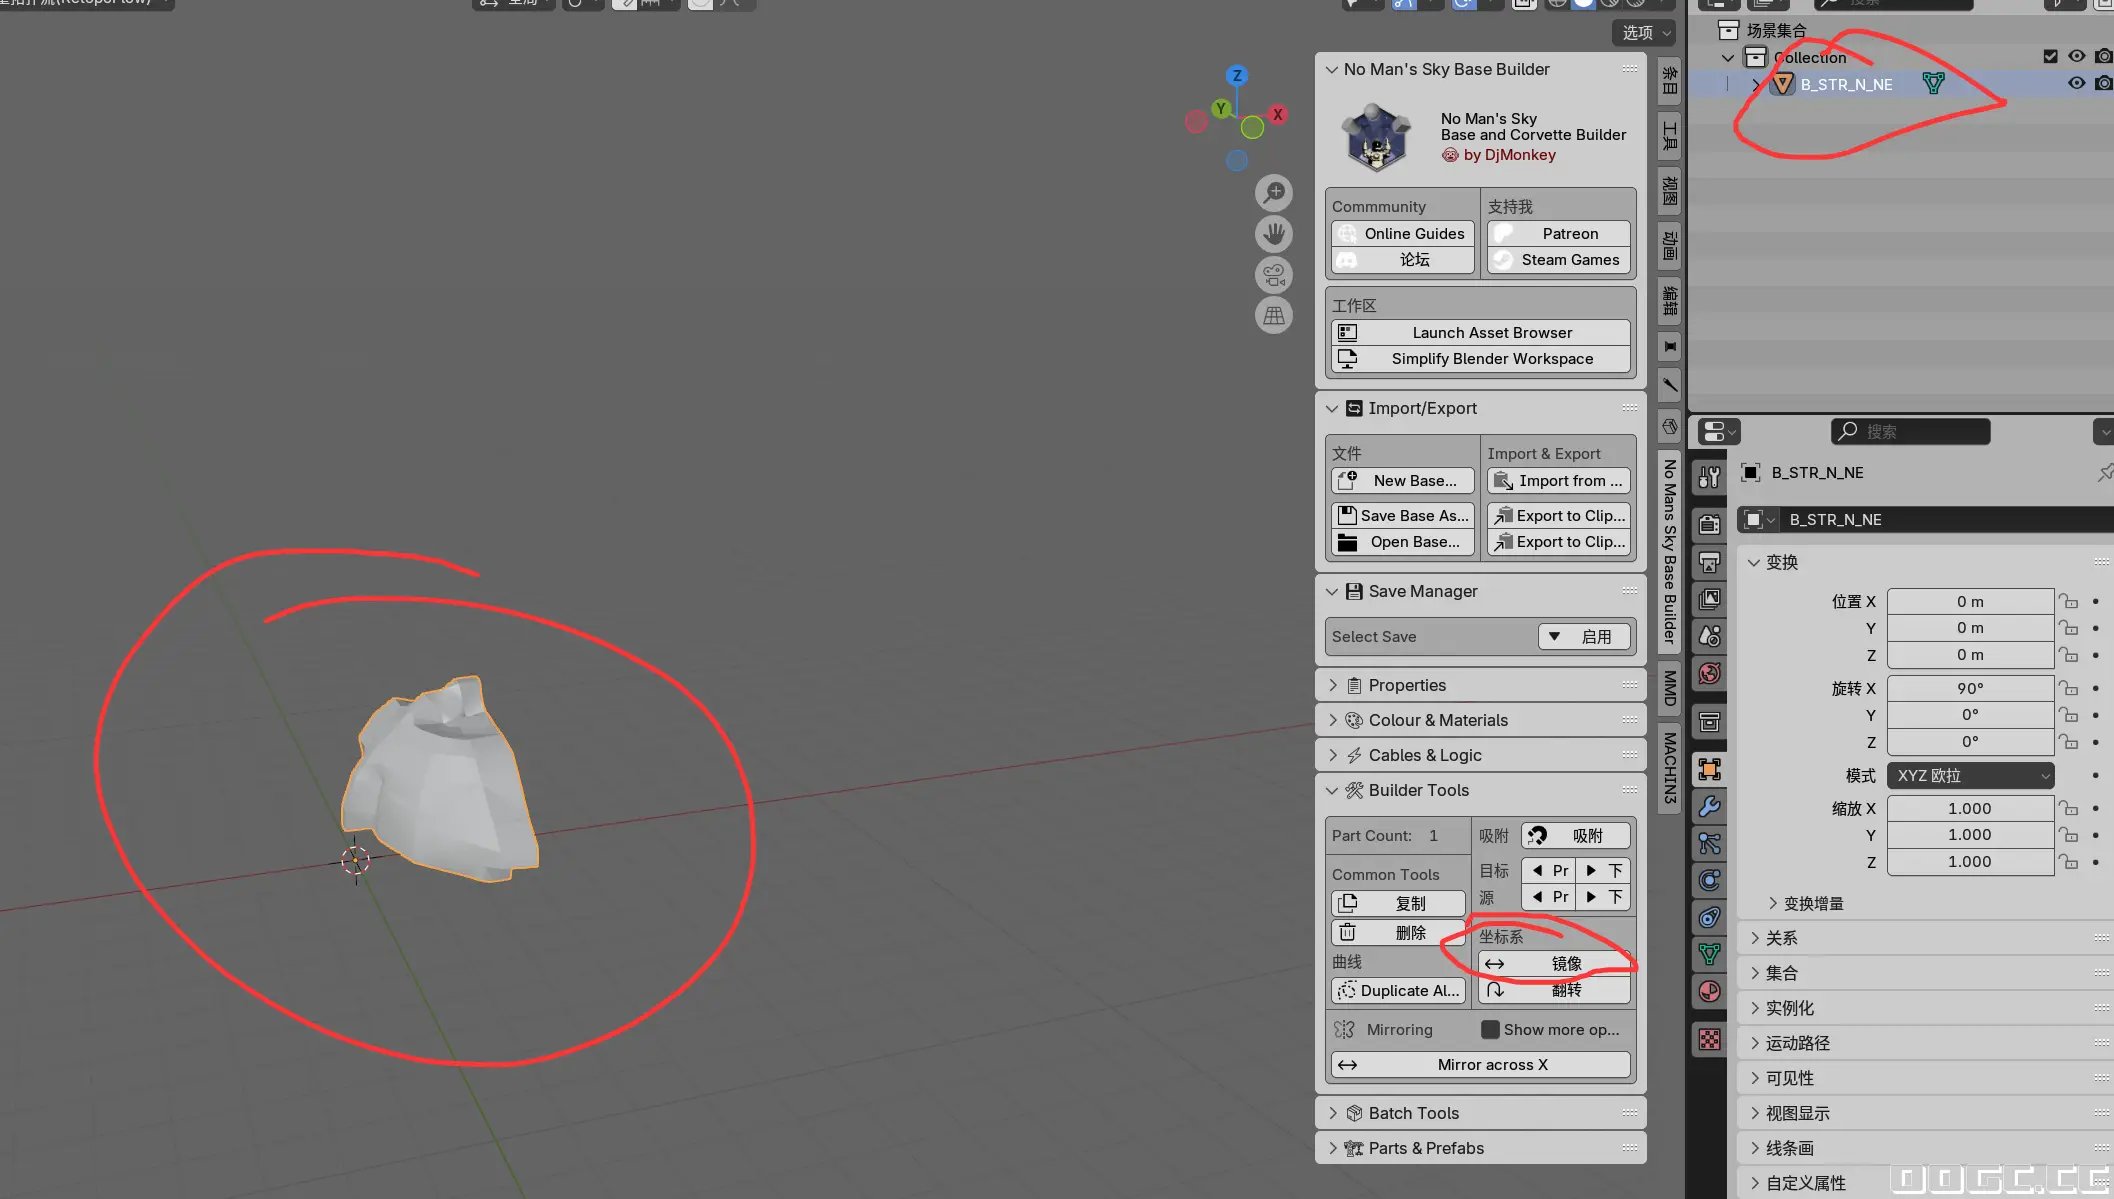This screenshot has width=2114, height=1199.
Task: Open the rotation mode XYZ dropdown
Action: pyautogui.click(x=1970, y=776)
